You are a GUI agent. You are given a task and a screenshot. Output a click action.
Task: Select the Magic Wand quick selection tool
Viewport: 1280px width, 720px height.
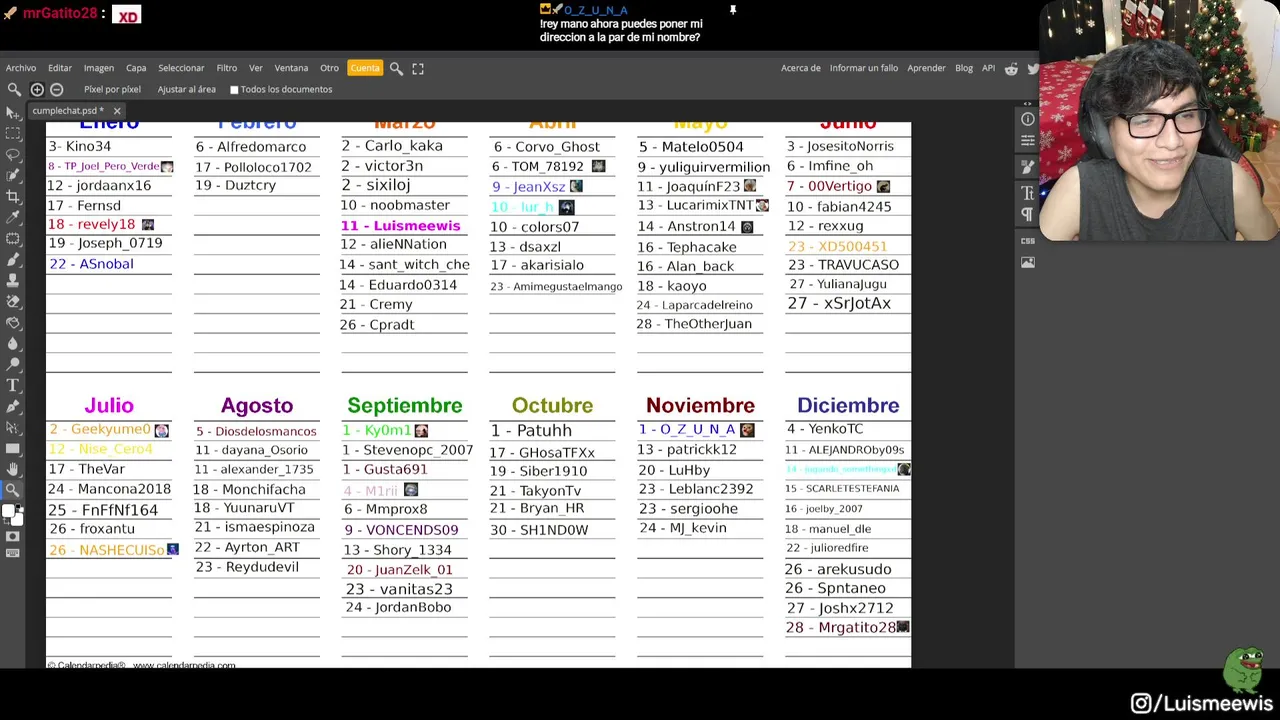13,176
